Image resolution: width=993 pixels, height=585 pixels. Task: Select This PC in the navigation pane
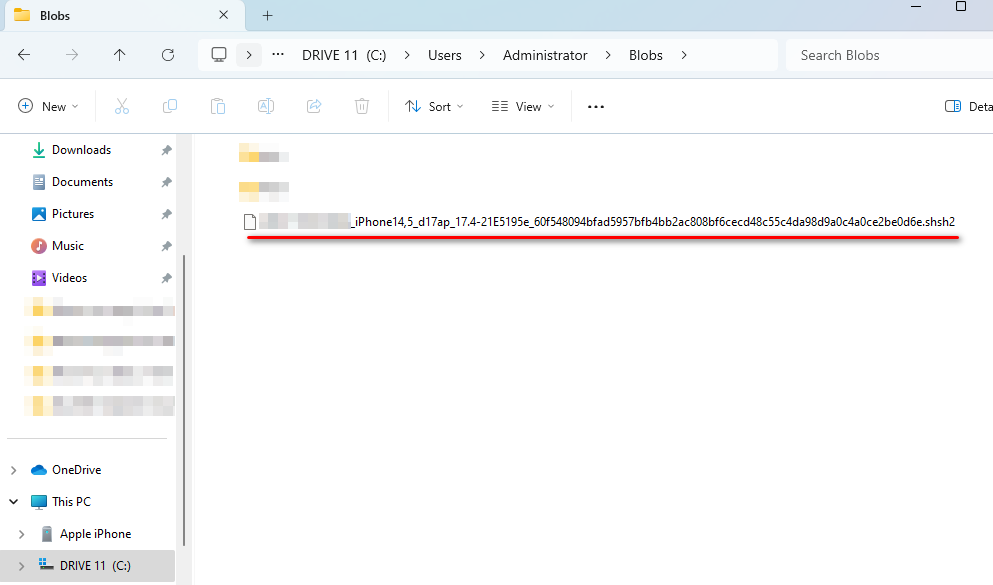pyautogui.click(x=71, y=501)
